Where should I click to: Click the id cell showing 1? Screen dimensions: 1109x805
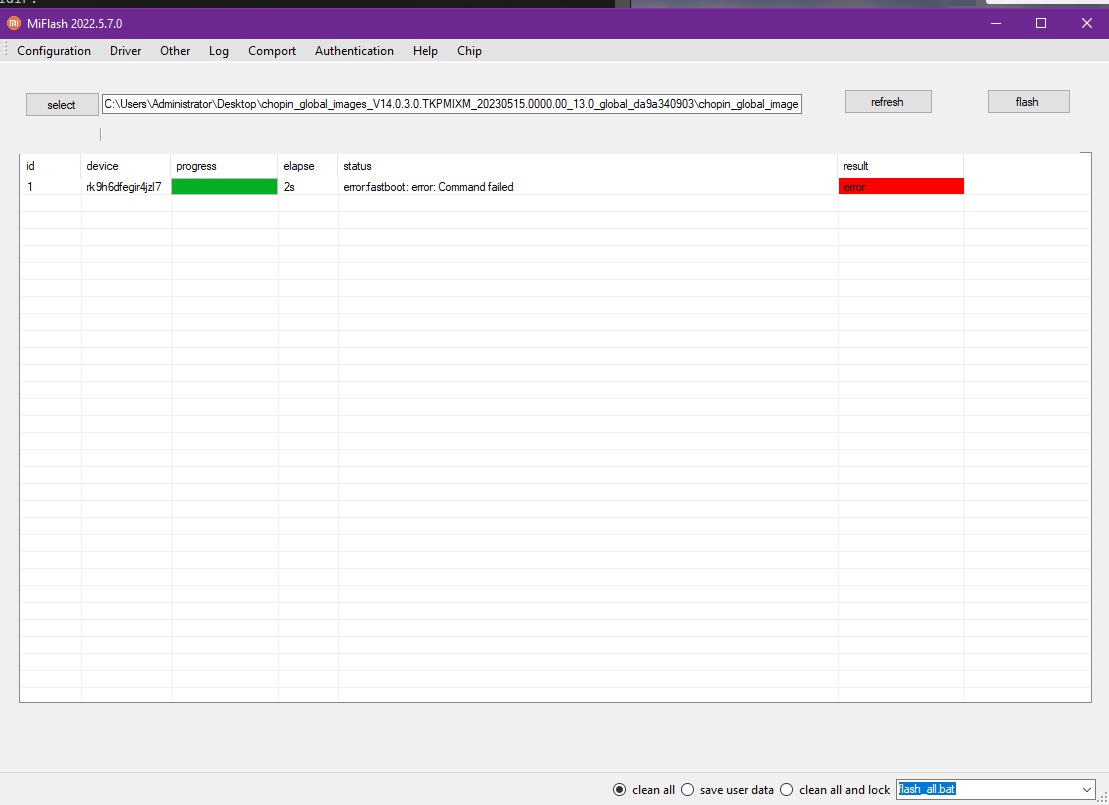pyautogui.click(x=30, y=187)
